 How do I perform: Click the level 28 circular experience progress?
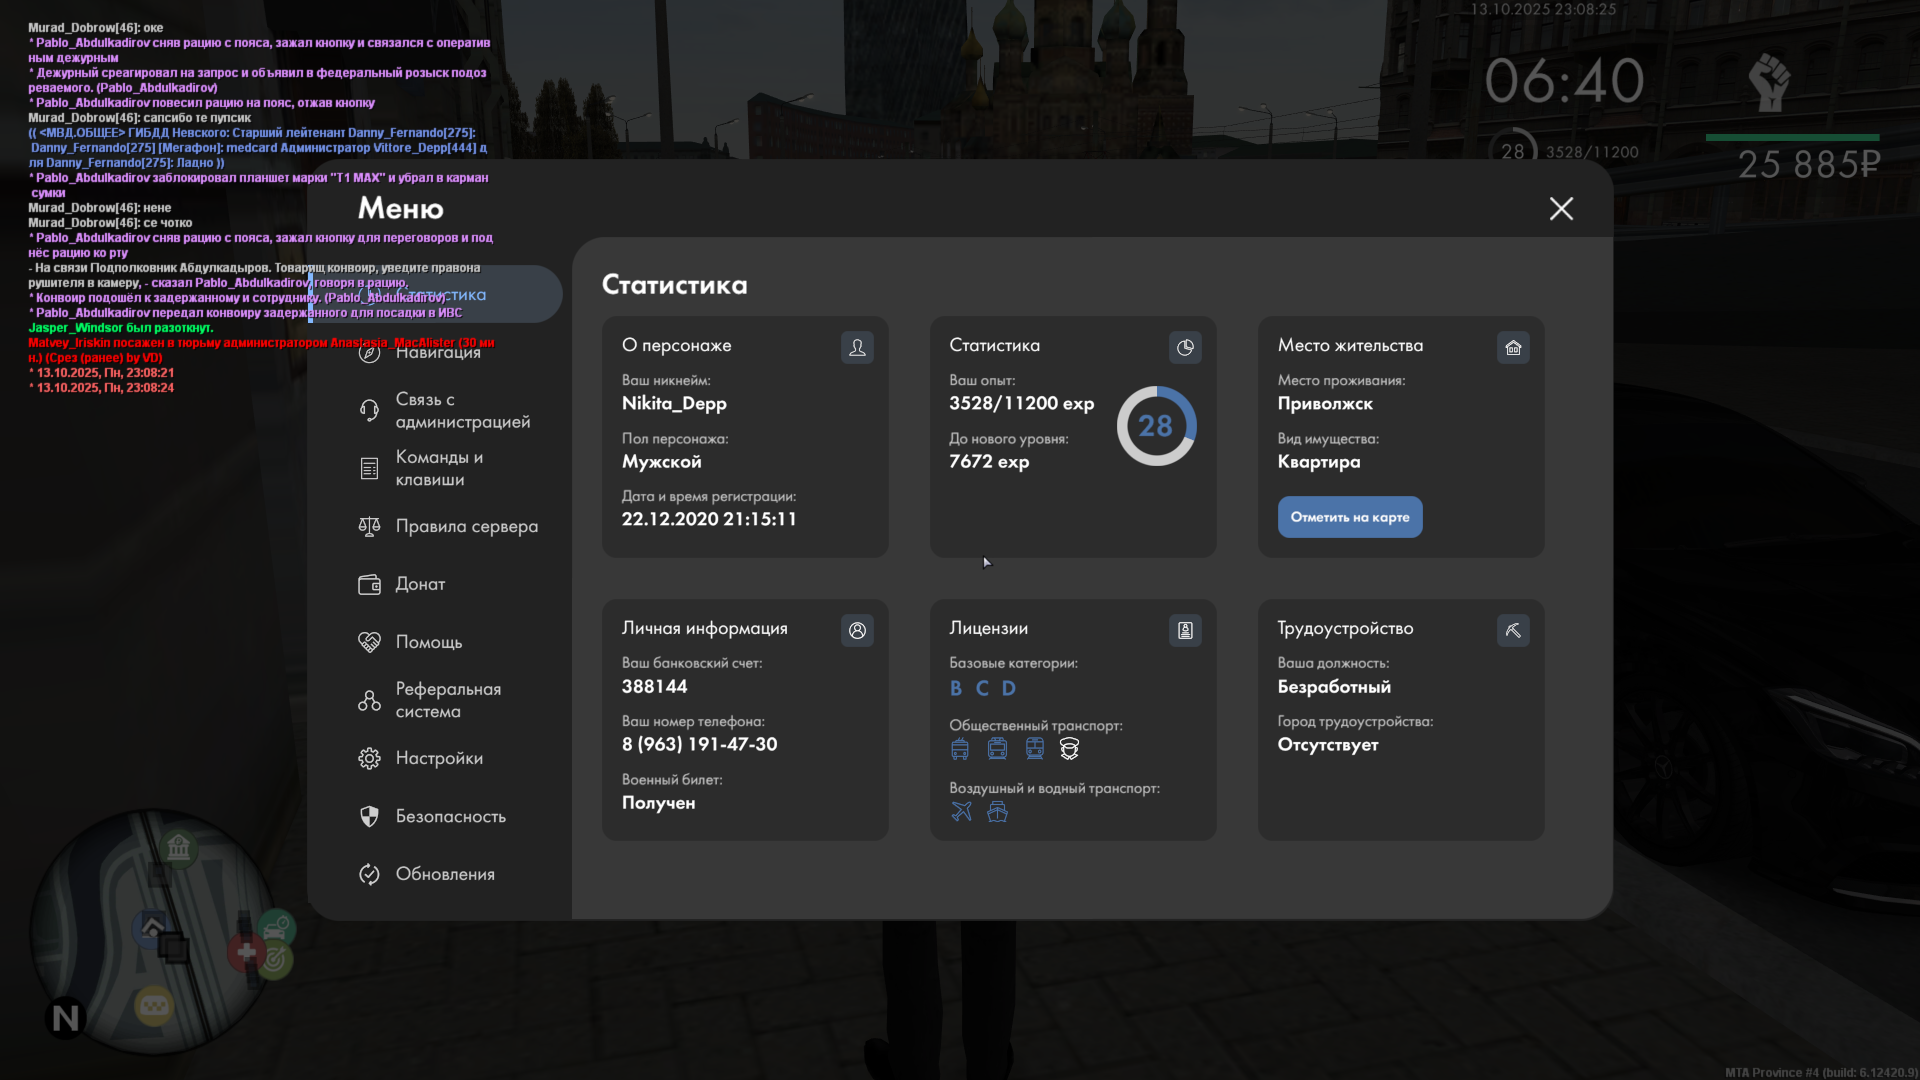(x=1156, y=426)
